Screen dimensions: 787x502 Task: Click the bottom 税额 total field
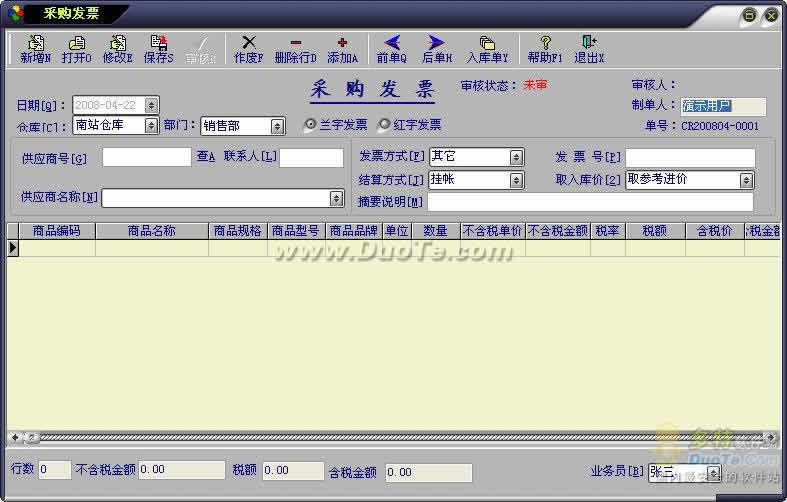pyautogui.click(x=293, y=470)
